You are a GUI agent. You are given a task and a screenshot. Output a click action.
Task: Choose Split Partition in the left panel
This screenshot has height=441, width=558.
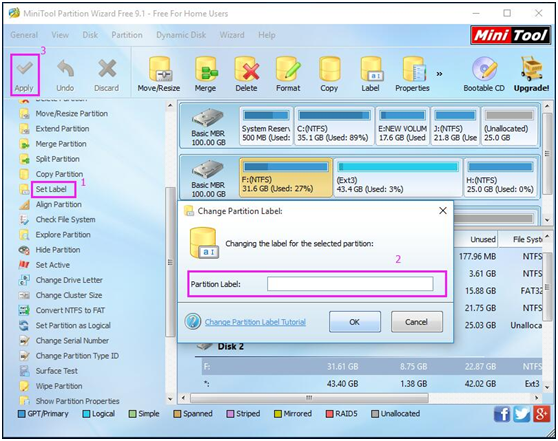point(57,159)
